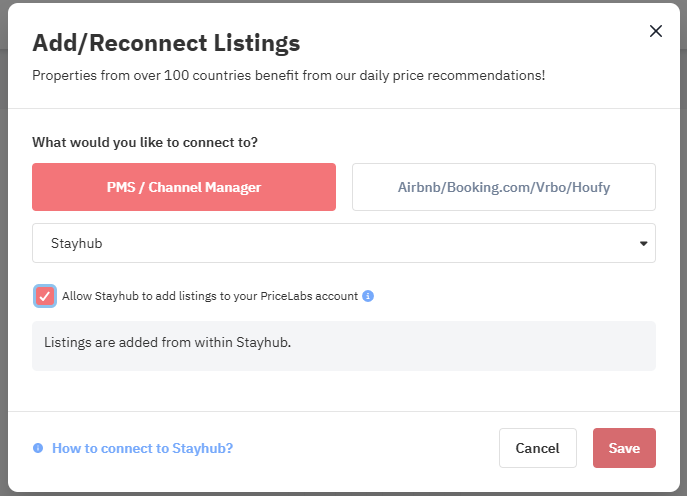
Task: Click the Cancel button
Action: click(x=538, y=448)
